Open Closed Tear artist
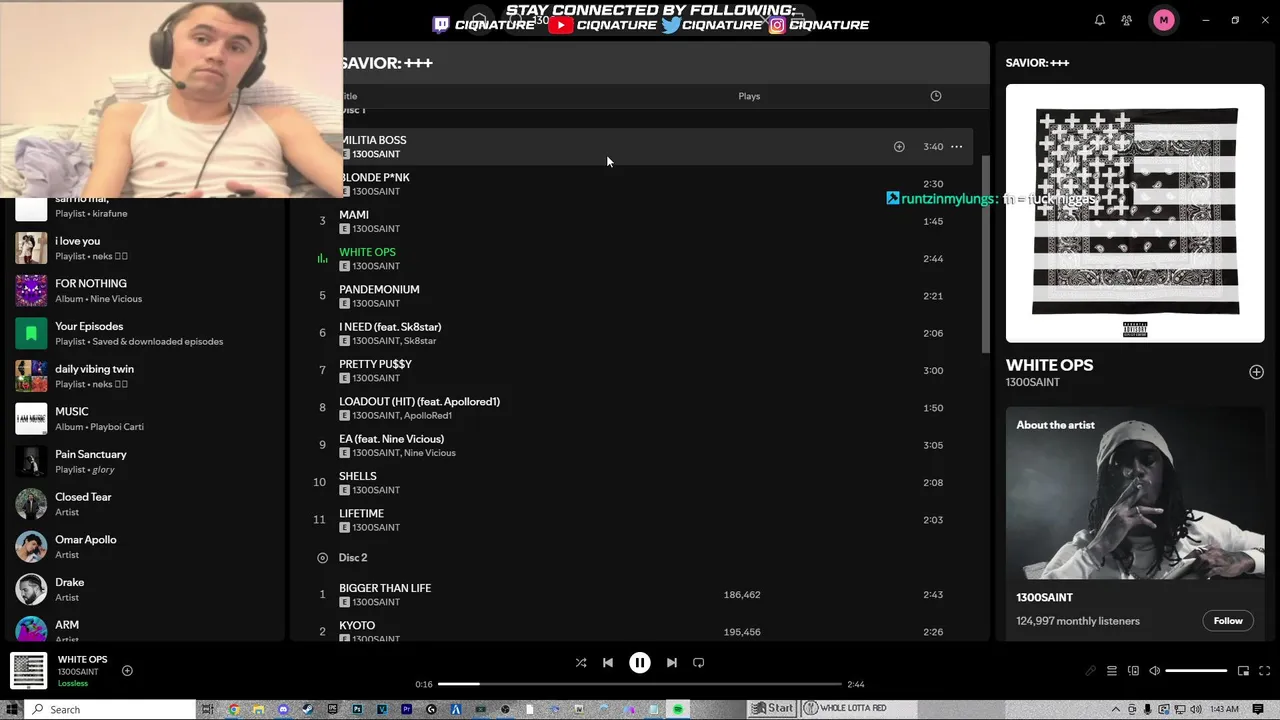The image size is (1280, 720). 145,504
